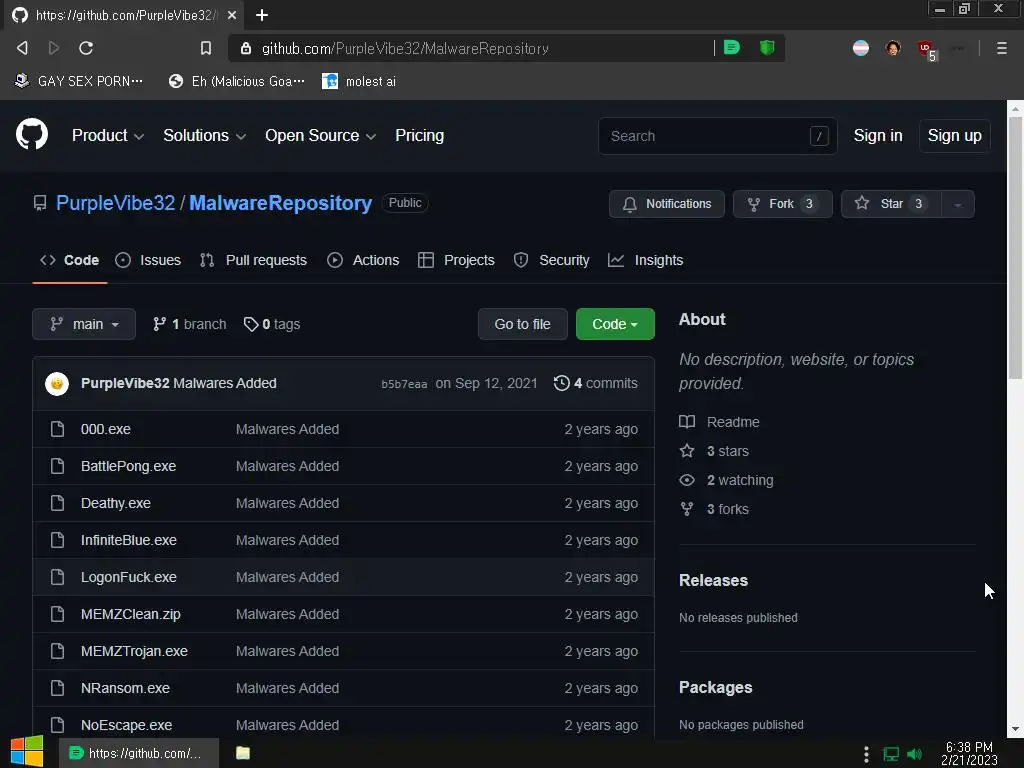Click the scrollbar down arrow
Viewport: 1024px width, 768px height.
[1015, 729]
